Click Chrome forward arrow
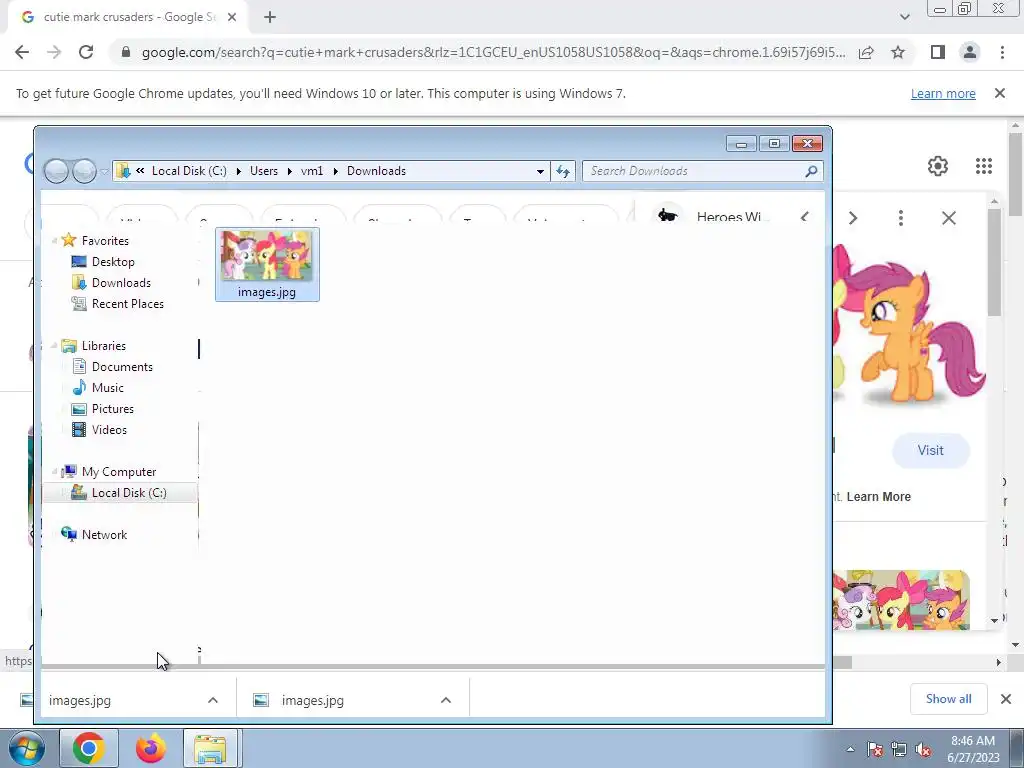This screenshot has width=1024, height=768. tap(54, 52)
